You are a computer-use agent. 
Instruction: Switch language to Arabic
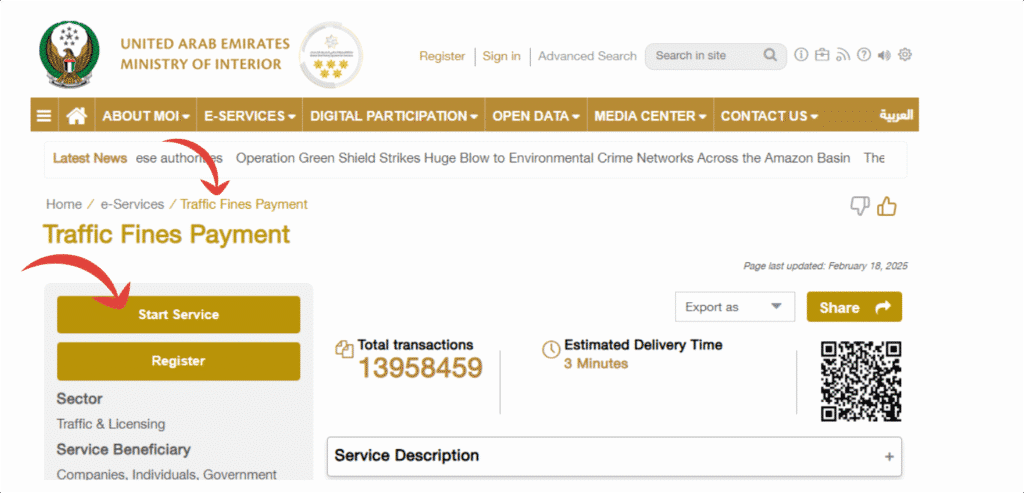[x=896, y=116]
